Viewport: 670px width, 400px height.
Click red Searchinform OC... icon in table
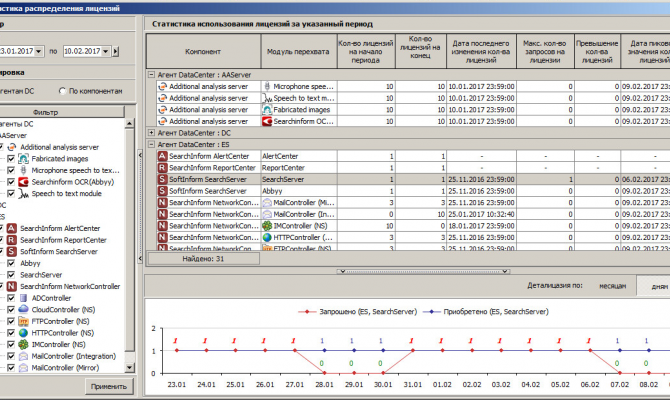(267, 121)
